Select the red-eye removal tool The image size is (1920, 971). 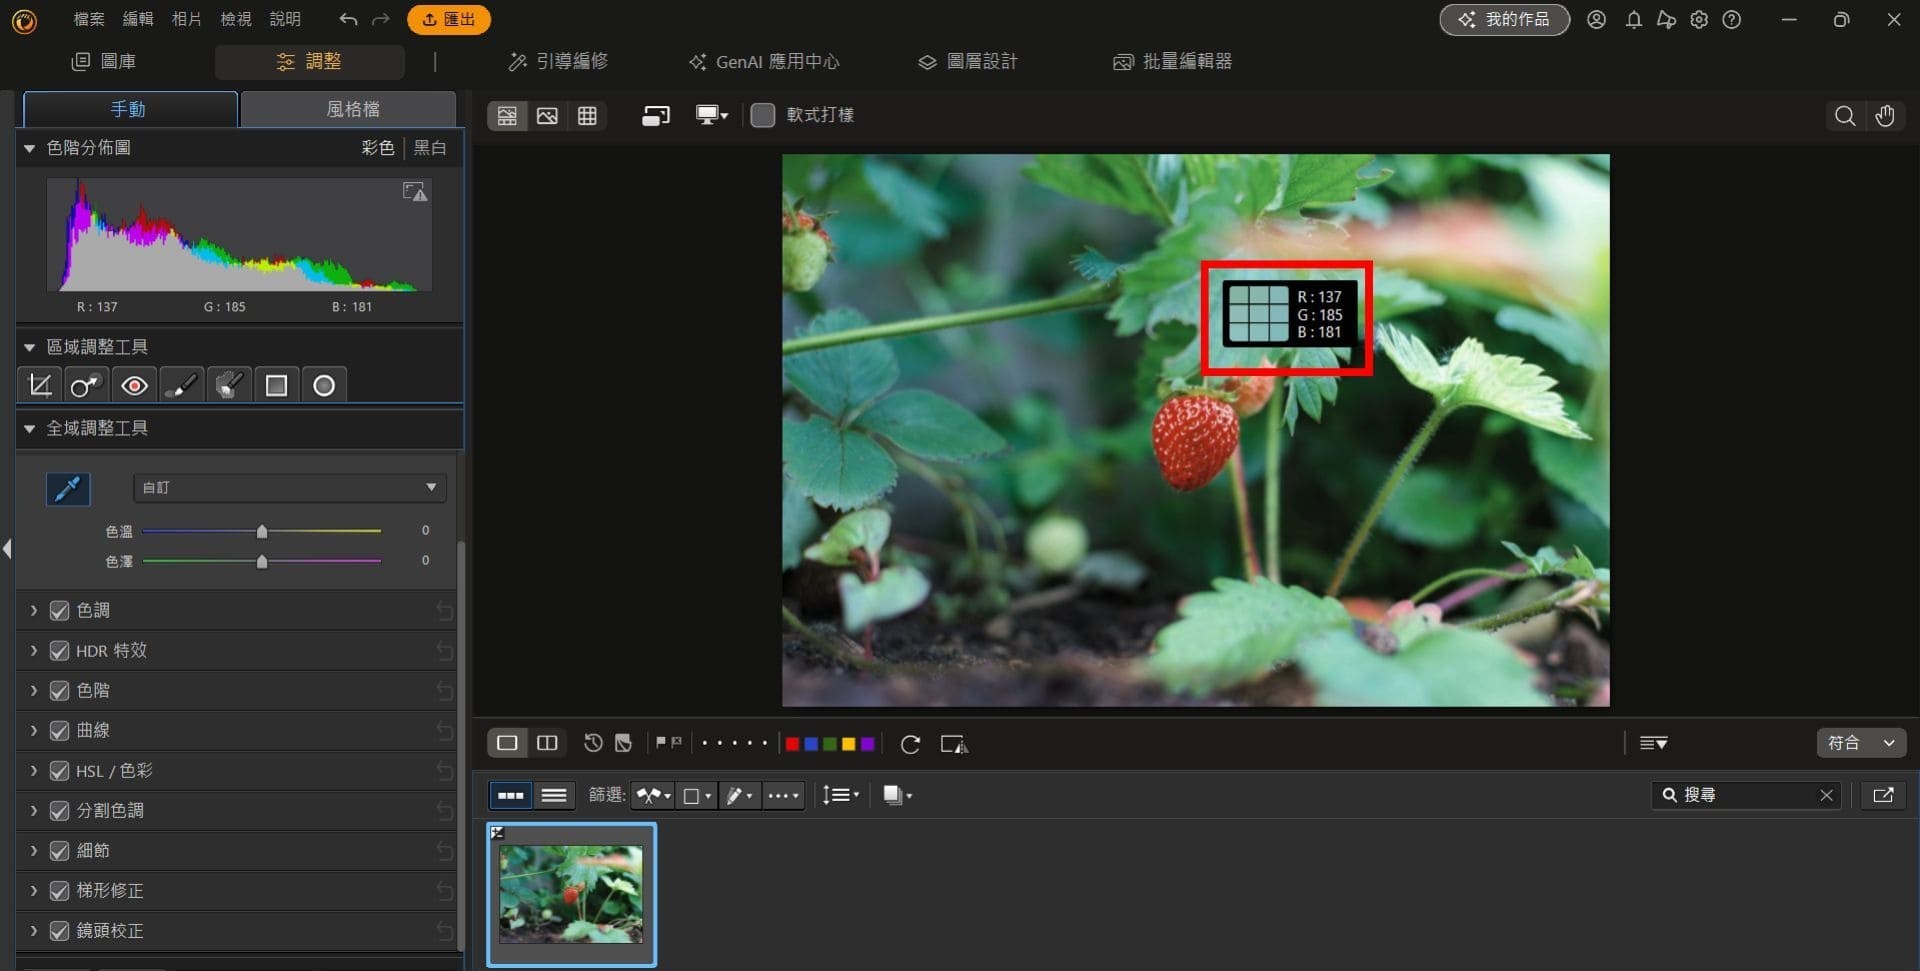click(x=134, y=385)
